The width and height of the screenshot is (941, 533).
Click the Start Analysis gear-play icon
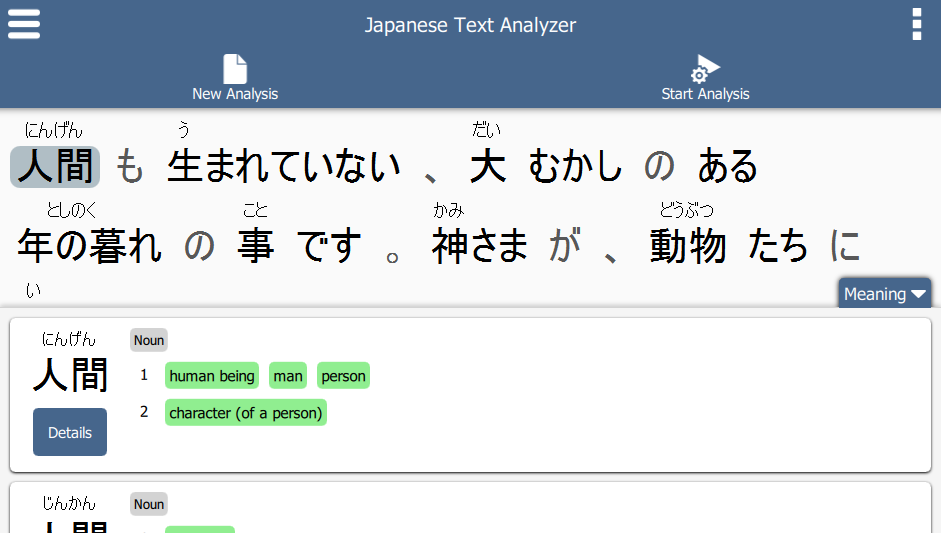click(705, 68)
